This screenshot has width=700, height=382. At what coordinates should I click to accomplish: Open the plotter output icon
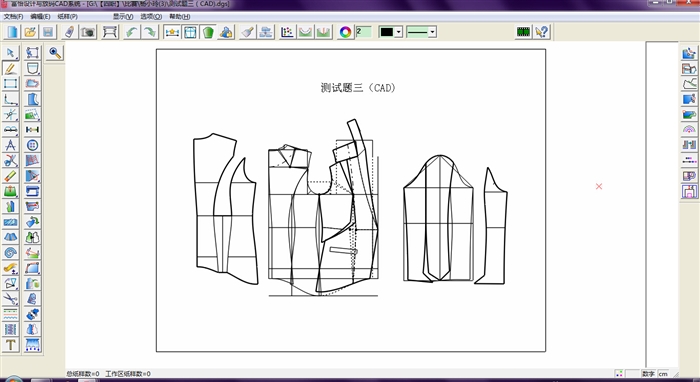coord(110,32)
